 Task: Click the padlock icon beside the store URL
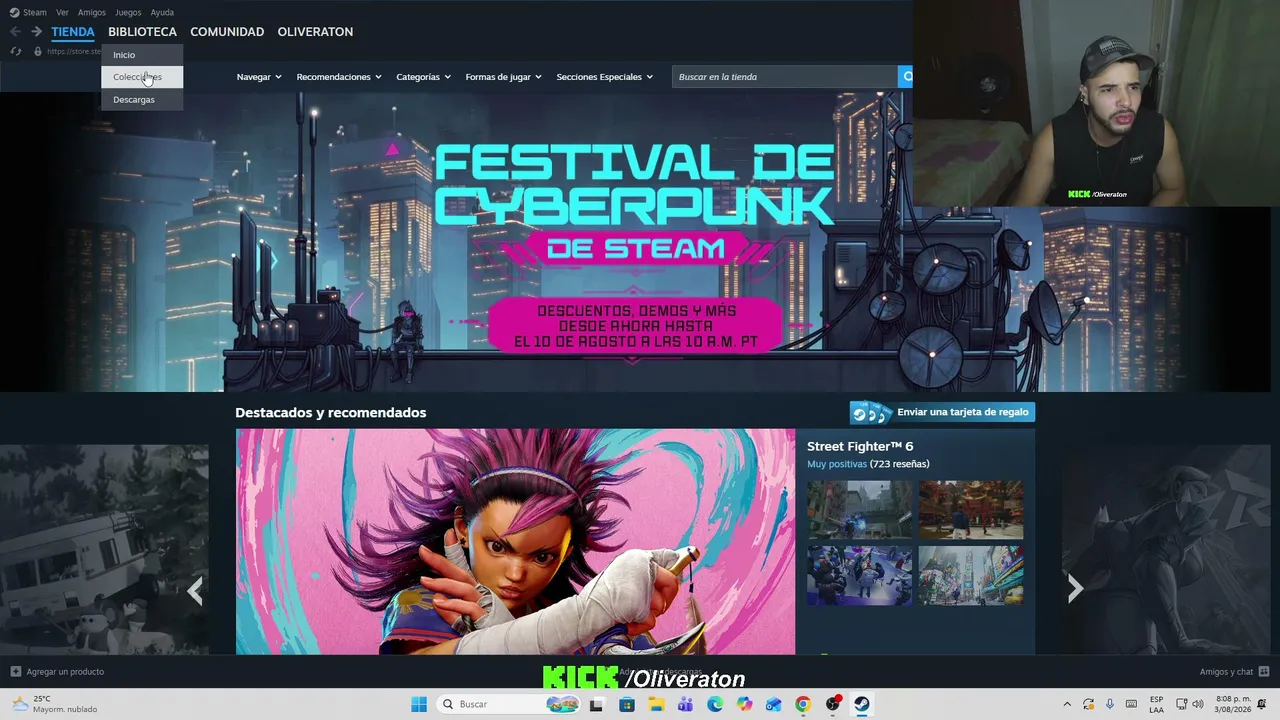[x=37, y=51]
